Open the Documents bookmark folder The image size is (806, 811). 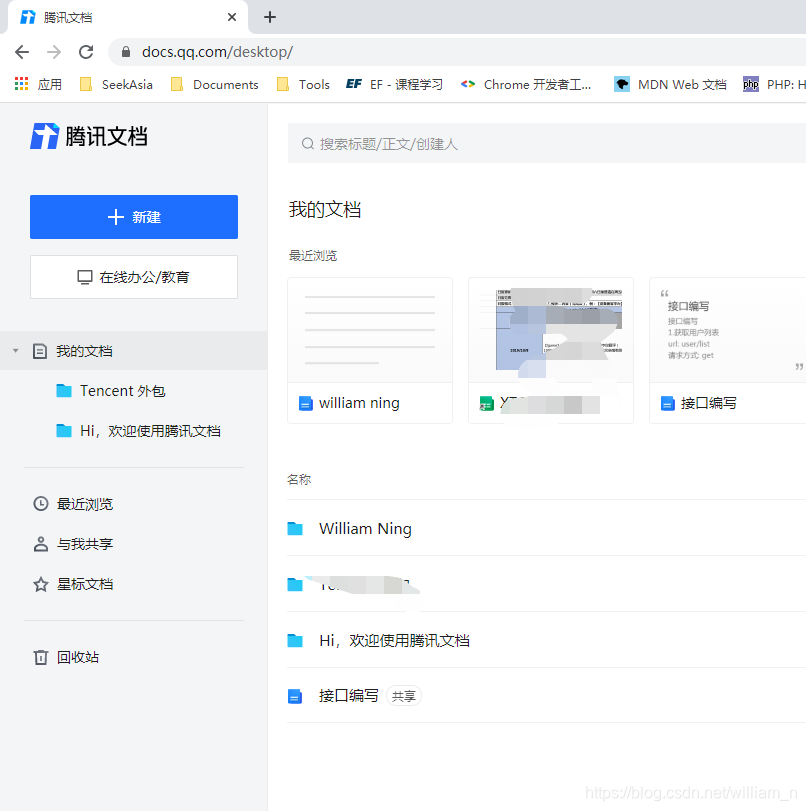[x=215, y=84]
